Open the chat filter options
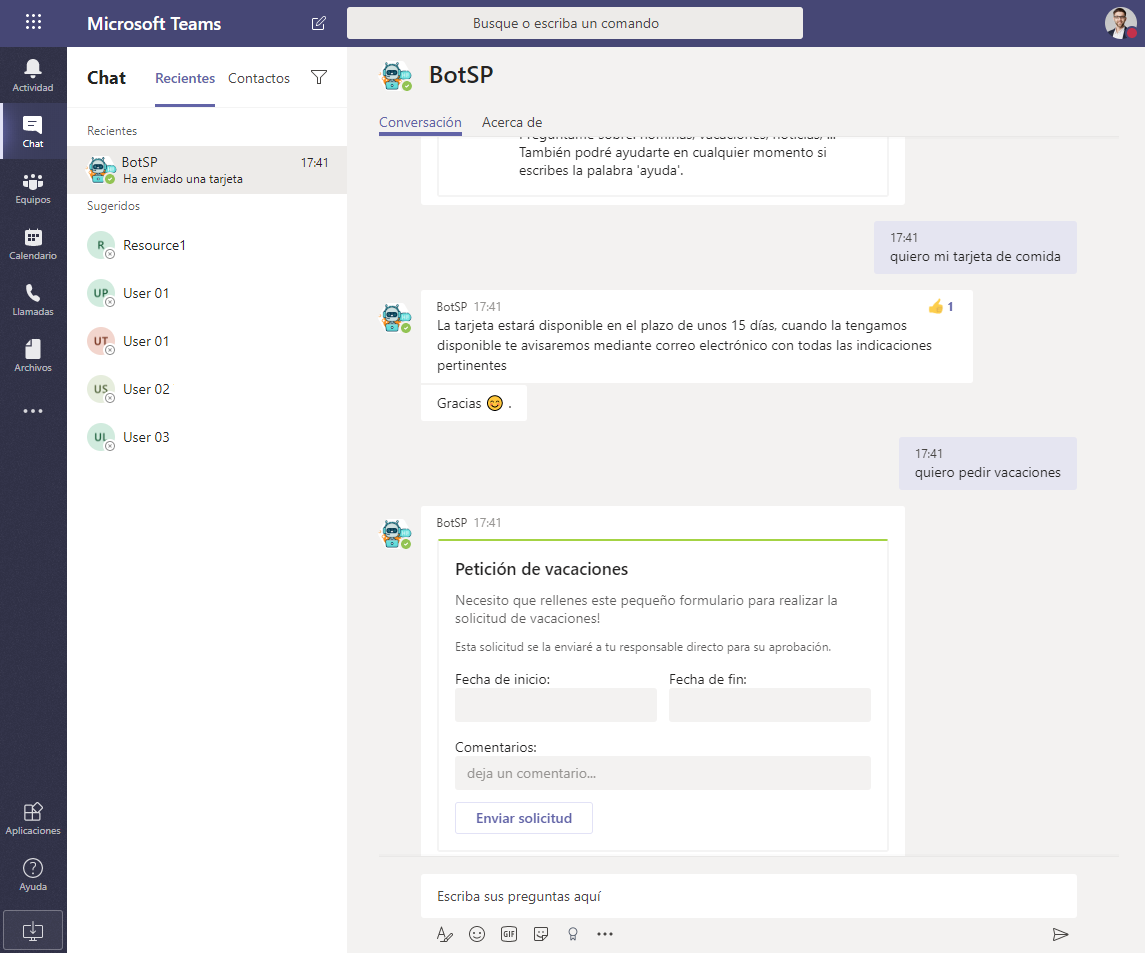 [x=318, y=77]
